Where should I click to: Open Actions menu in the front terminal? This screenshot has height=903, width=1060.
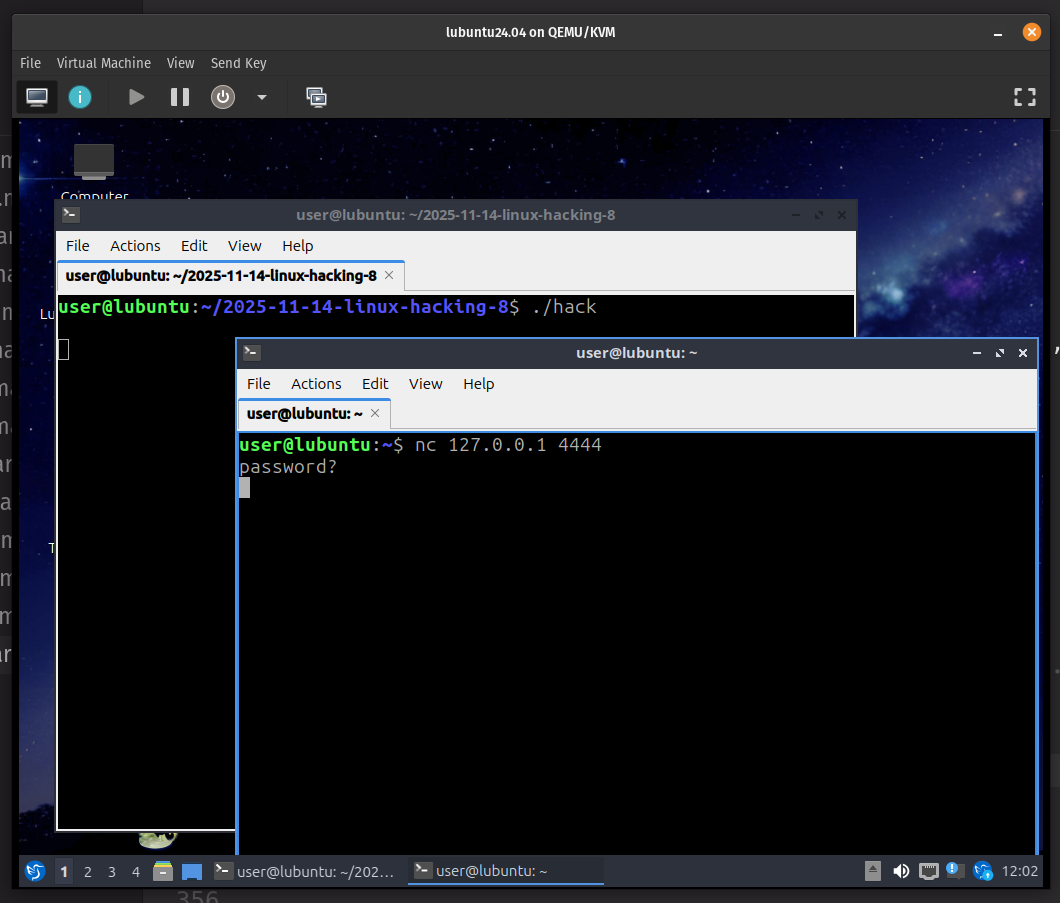point(316,384)
